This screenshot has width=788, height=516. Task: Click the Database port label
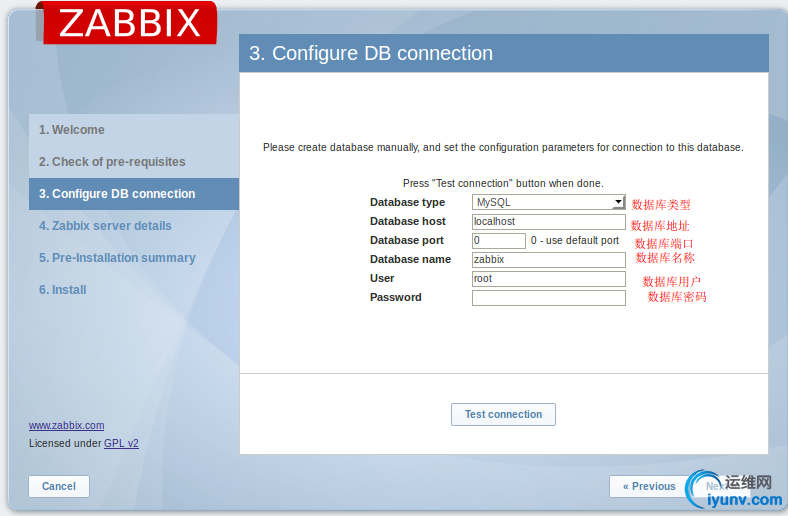click(407, 240)
